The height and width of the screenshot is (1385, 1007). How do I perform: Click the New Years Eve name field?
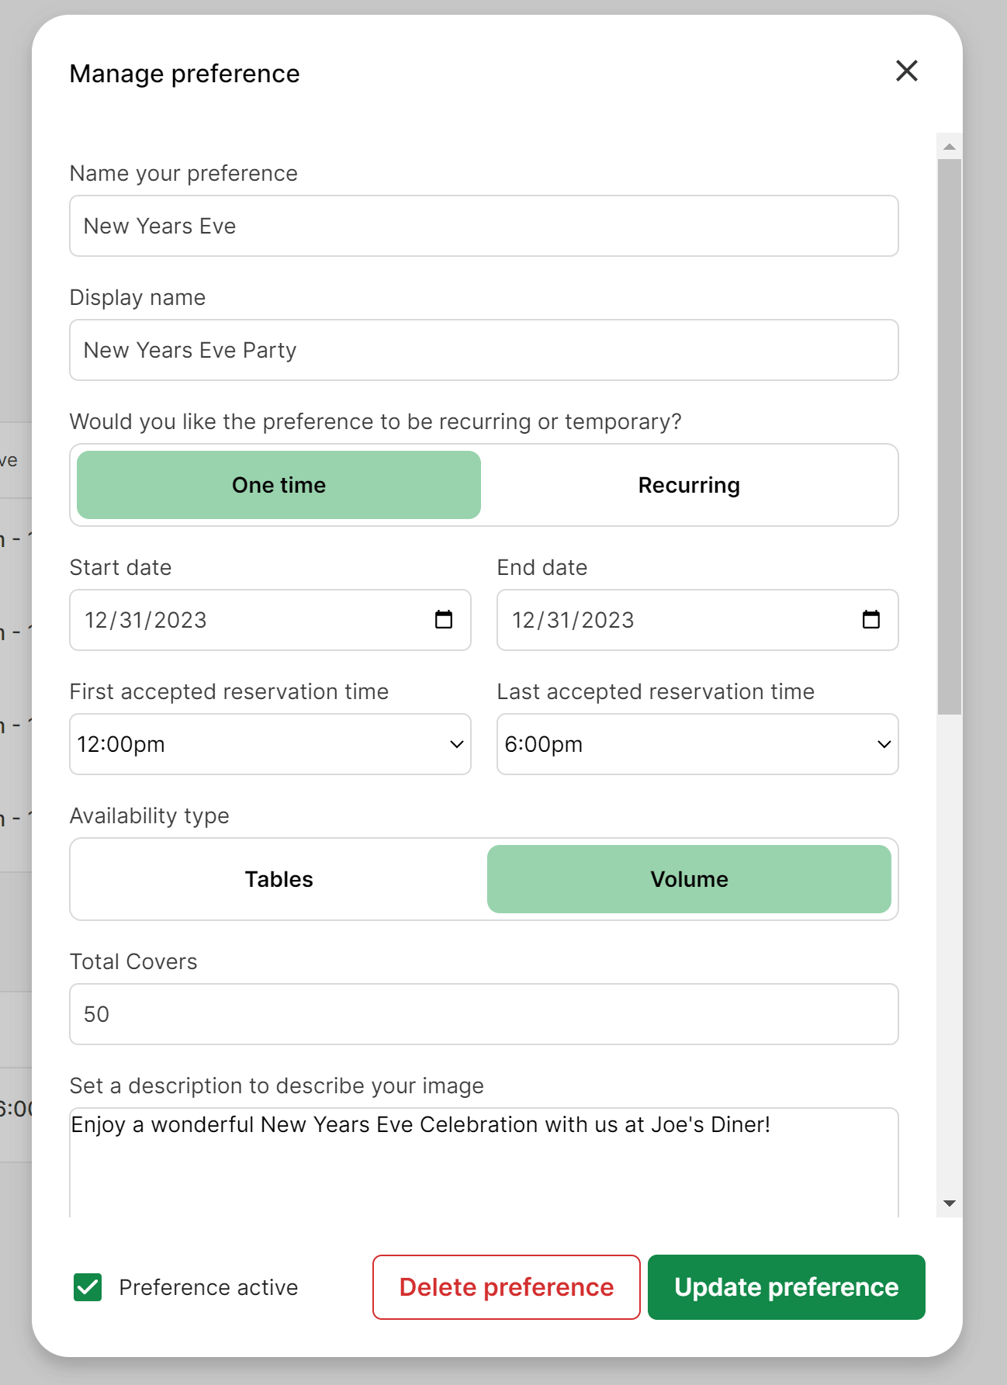coord(484,226)
